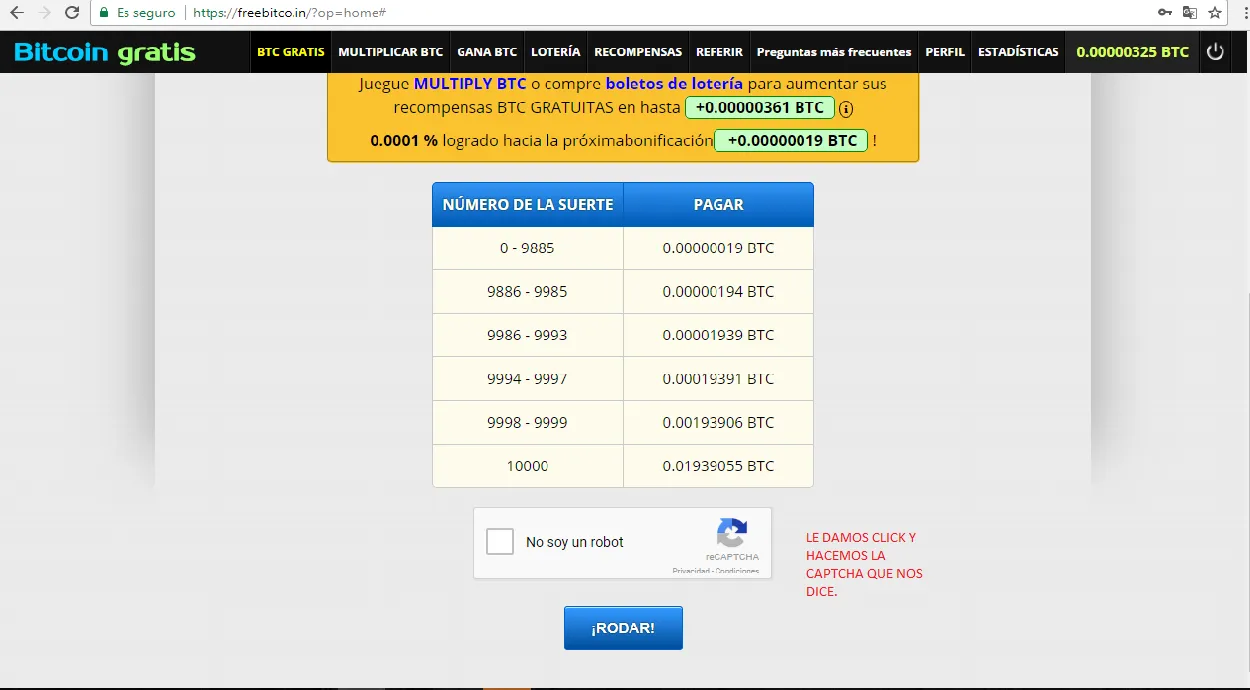
Task: Click the NÚMERO DE LA SUERTE header
Action: pyautogui.click(x=528, y=204)
